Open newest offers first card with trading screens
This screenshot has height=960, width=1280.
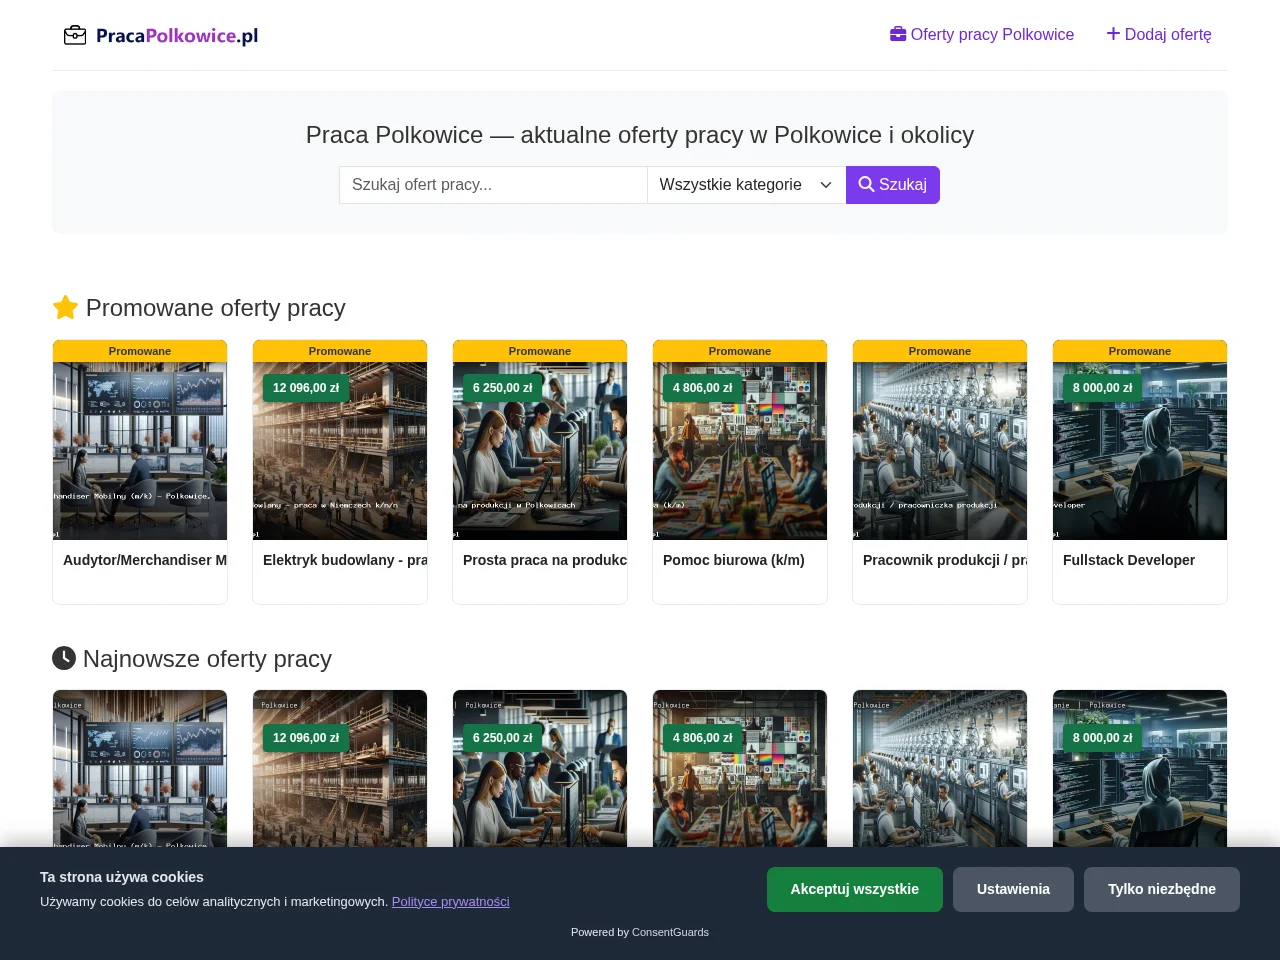(140, 768)
